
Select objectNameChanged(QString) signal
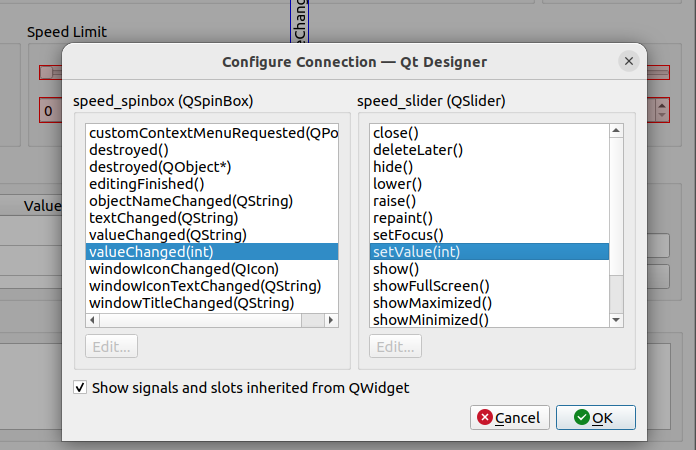click(212, 201)
